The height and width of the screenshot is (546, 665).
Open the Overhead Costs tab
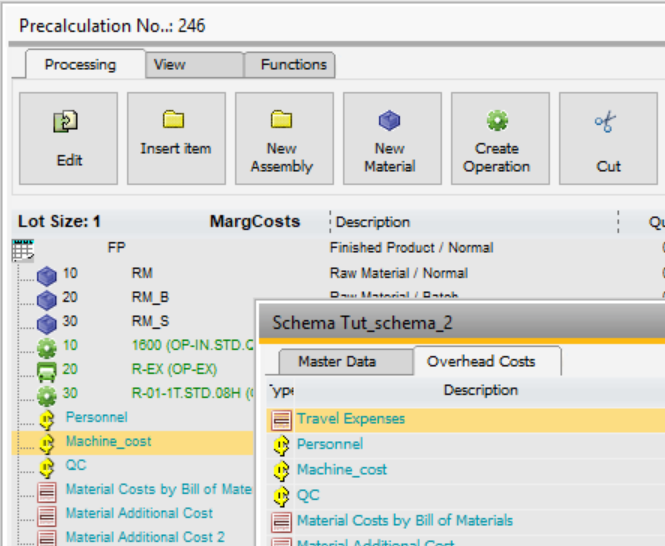coord(481,361)
